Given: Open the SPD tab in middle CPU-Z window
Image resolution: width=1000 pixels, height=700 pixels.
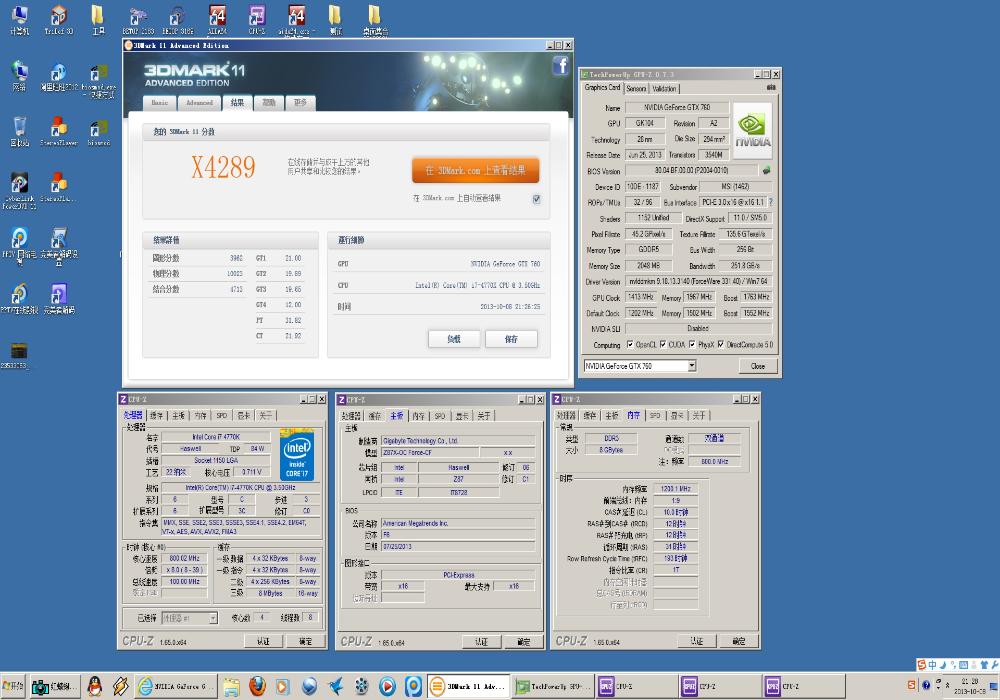Looking at the screenshot, I should point(440,416).
